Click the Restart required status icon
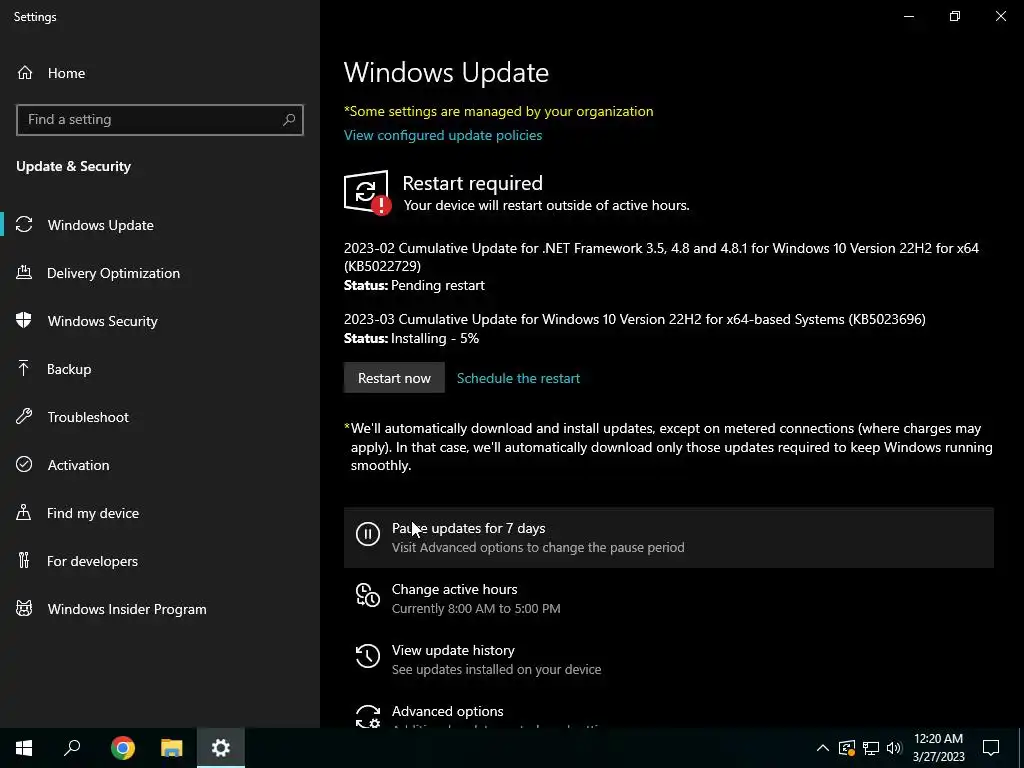The height and width of the screenshot is (768, 1024). (x=367, y=192)
